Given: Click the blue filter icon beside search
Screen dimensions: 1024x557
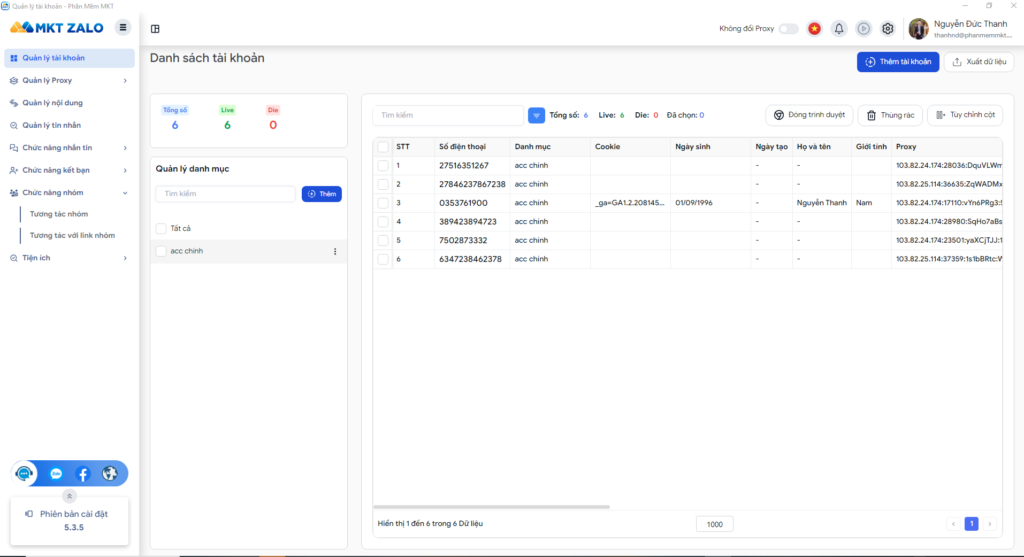Looking at the screenshot, I should [536, 115].
